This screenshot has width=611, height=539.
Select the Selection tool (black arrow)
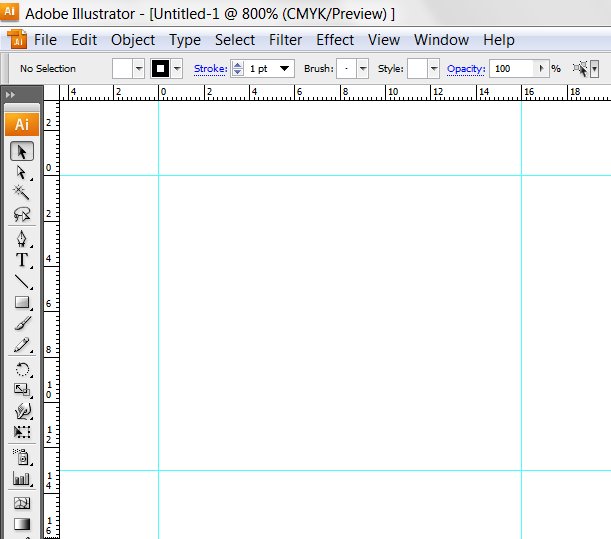(x=22, y=151)
